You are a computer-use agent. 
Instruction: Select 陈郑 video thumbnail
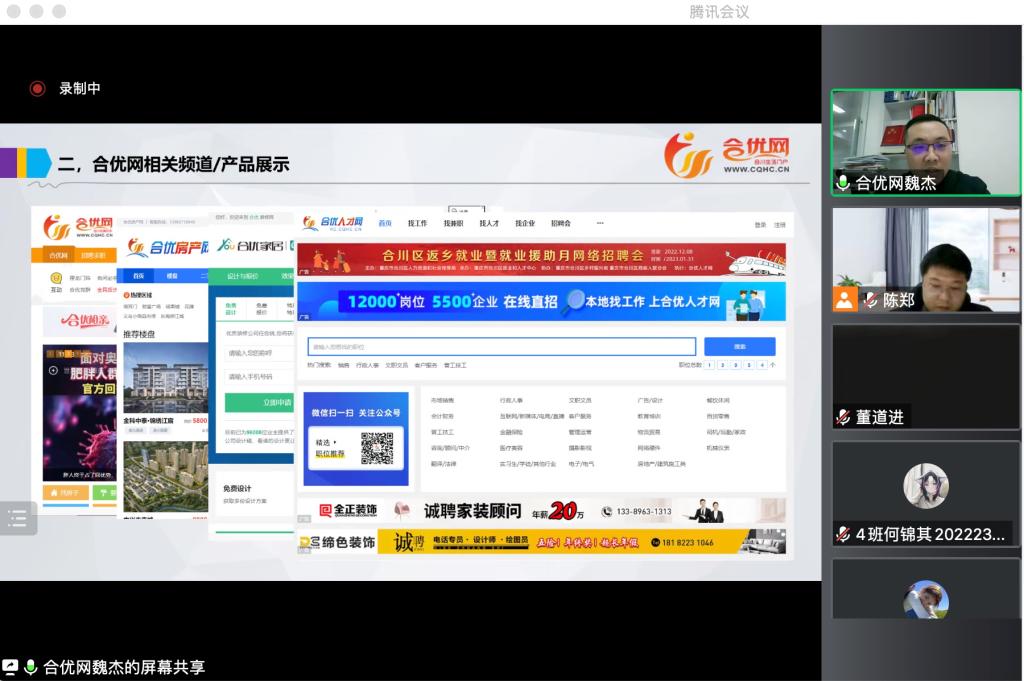point(925,260)
